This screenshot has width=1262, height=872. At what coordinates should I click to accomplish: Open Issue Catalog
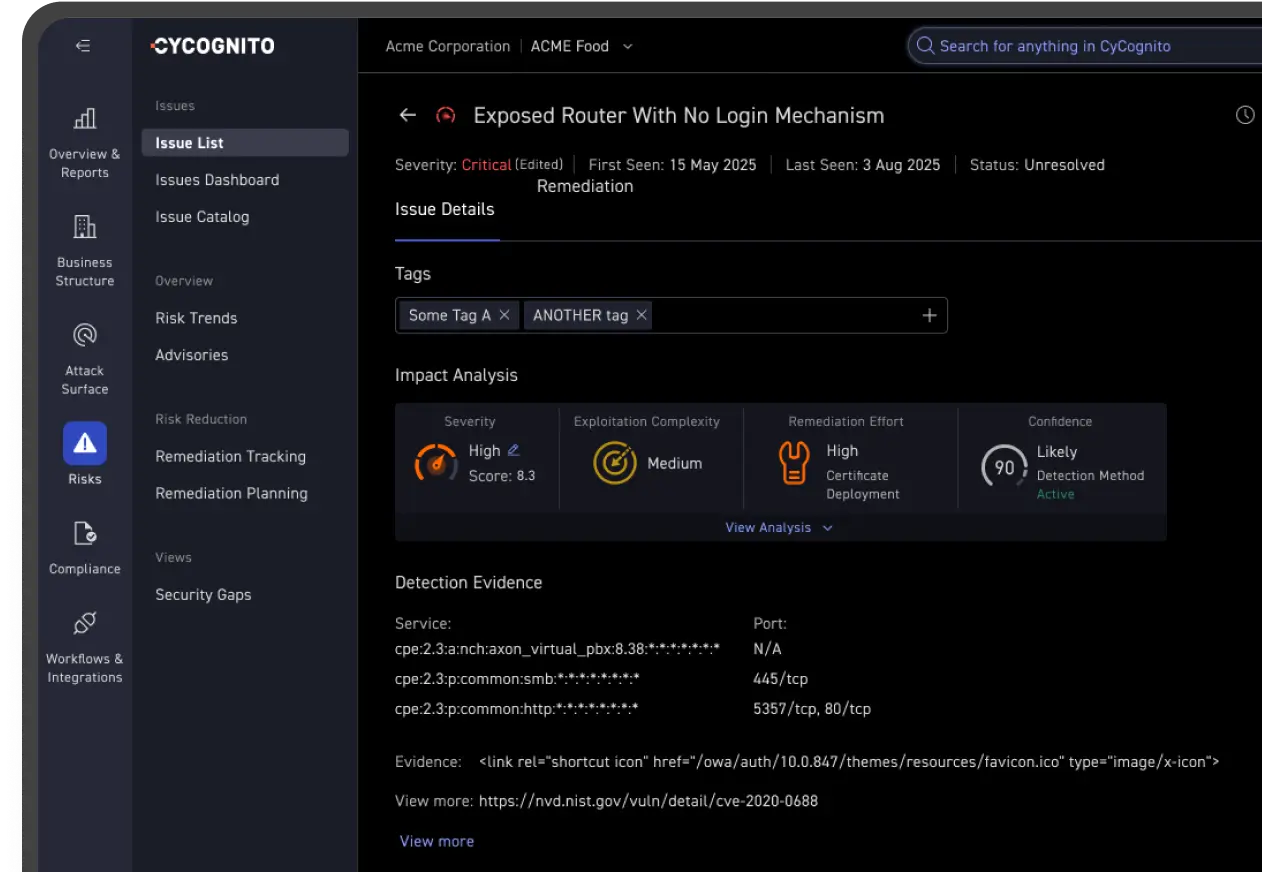[202, 217]
